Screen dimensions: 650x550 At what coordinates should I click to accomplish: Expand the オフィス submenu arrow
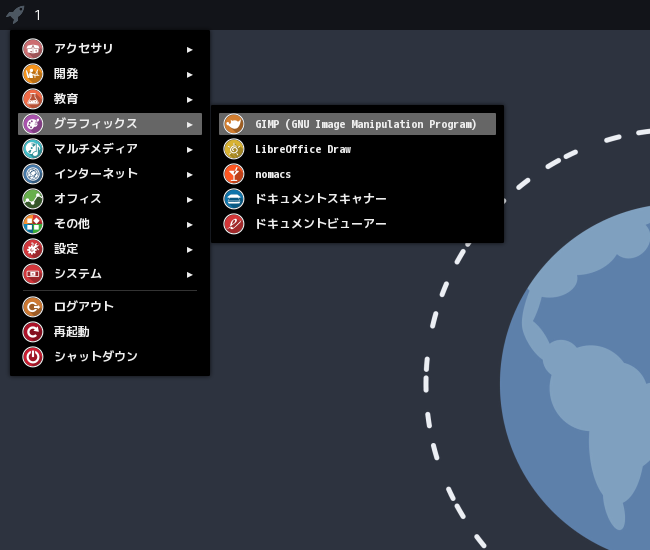pyautogui.click(x=189, y=199)
